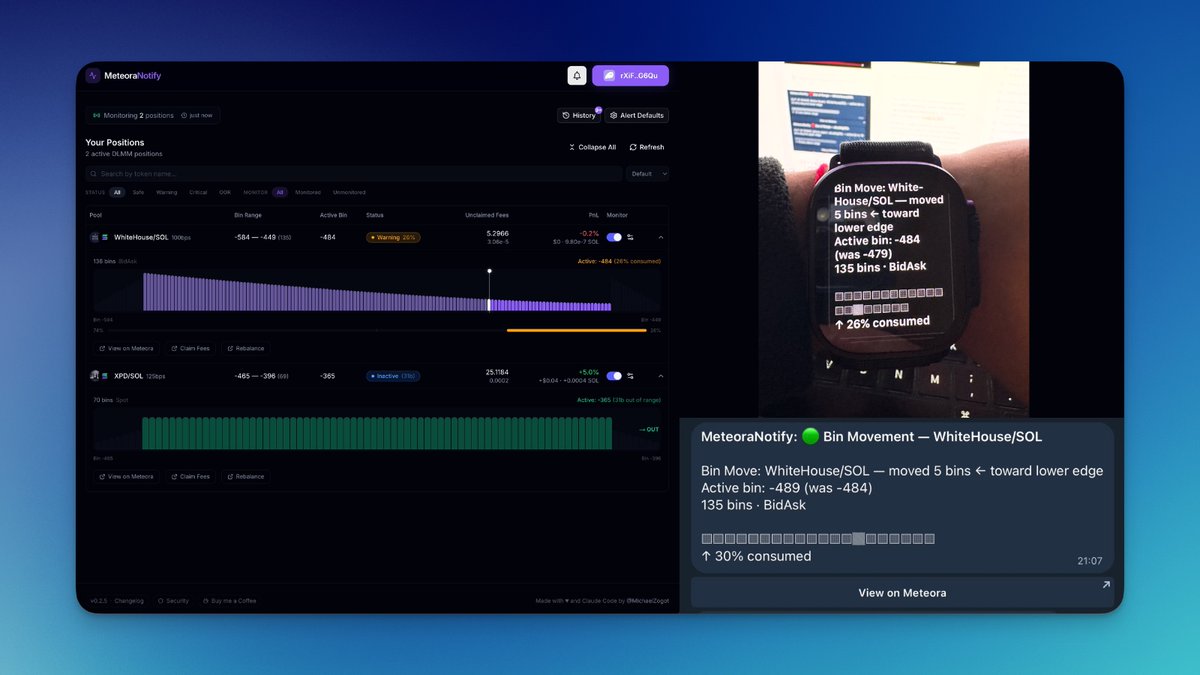The width and height of the screenshot is (1200, 675).
Task: View WhiteHouse/SOL position on Meteora
Action: click(126, 348)
